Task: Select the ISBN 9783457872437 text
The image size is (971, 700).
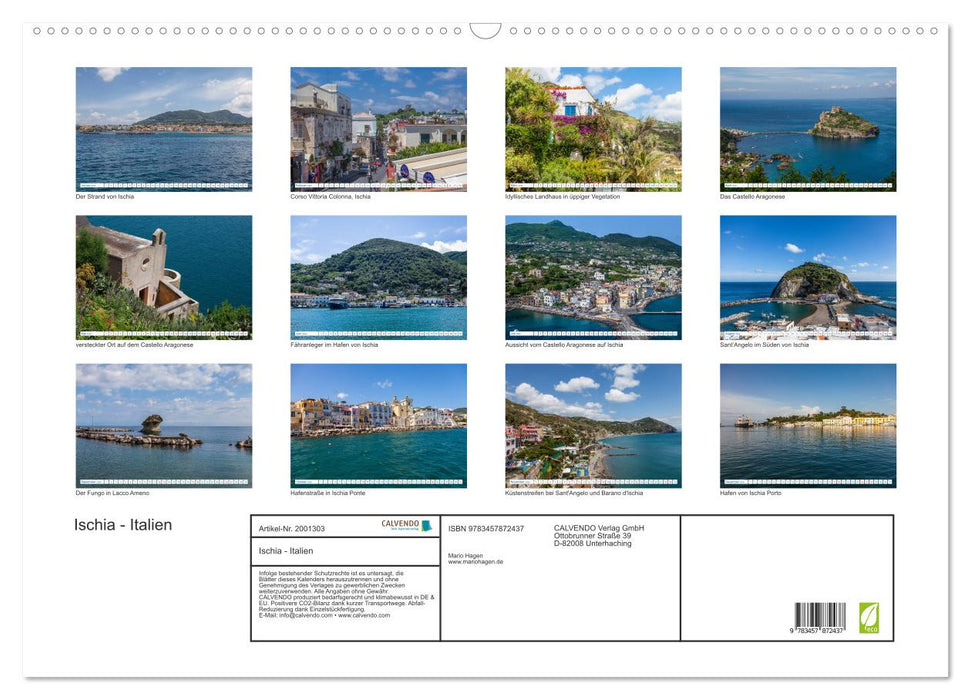Action: tap(487, 527)
